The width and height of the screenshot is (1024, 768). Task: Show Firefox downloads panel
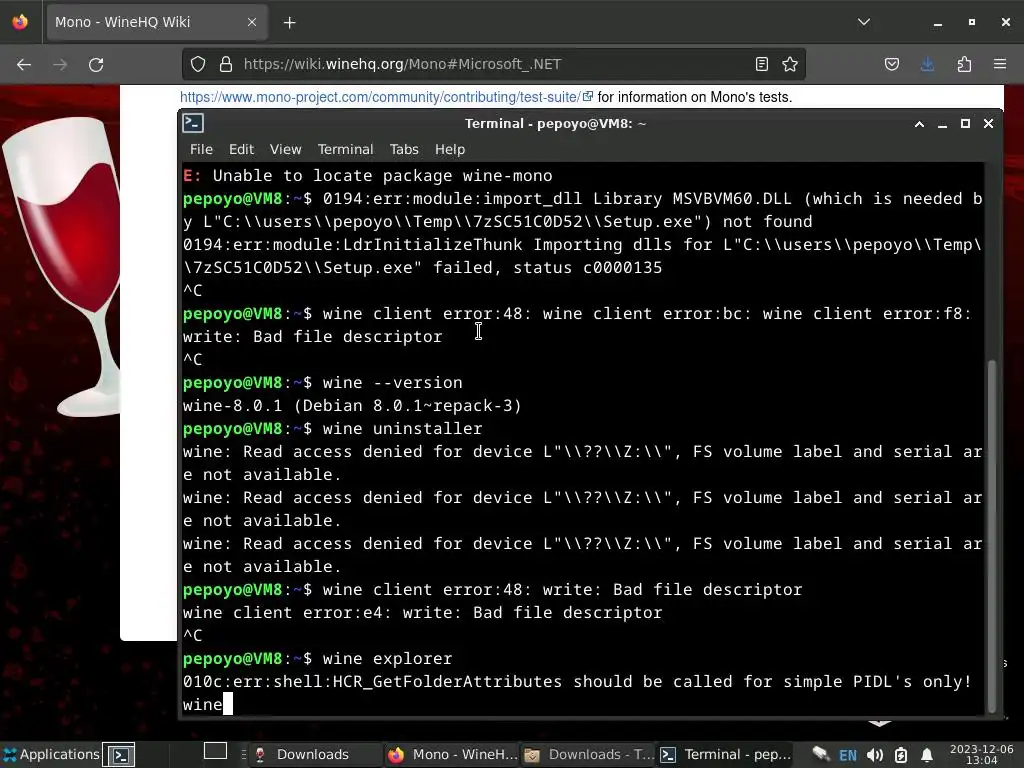pyautogui.click(x=927, y=64)
